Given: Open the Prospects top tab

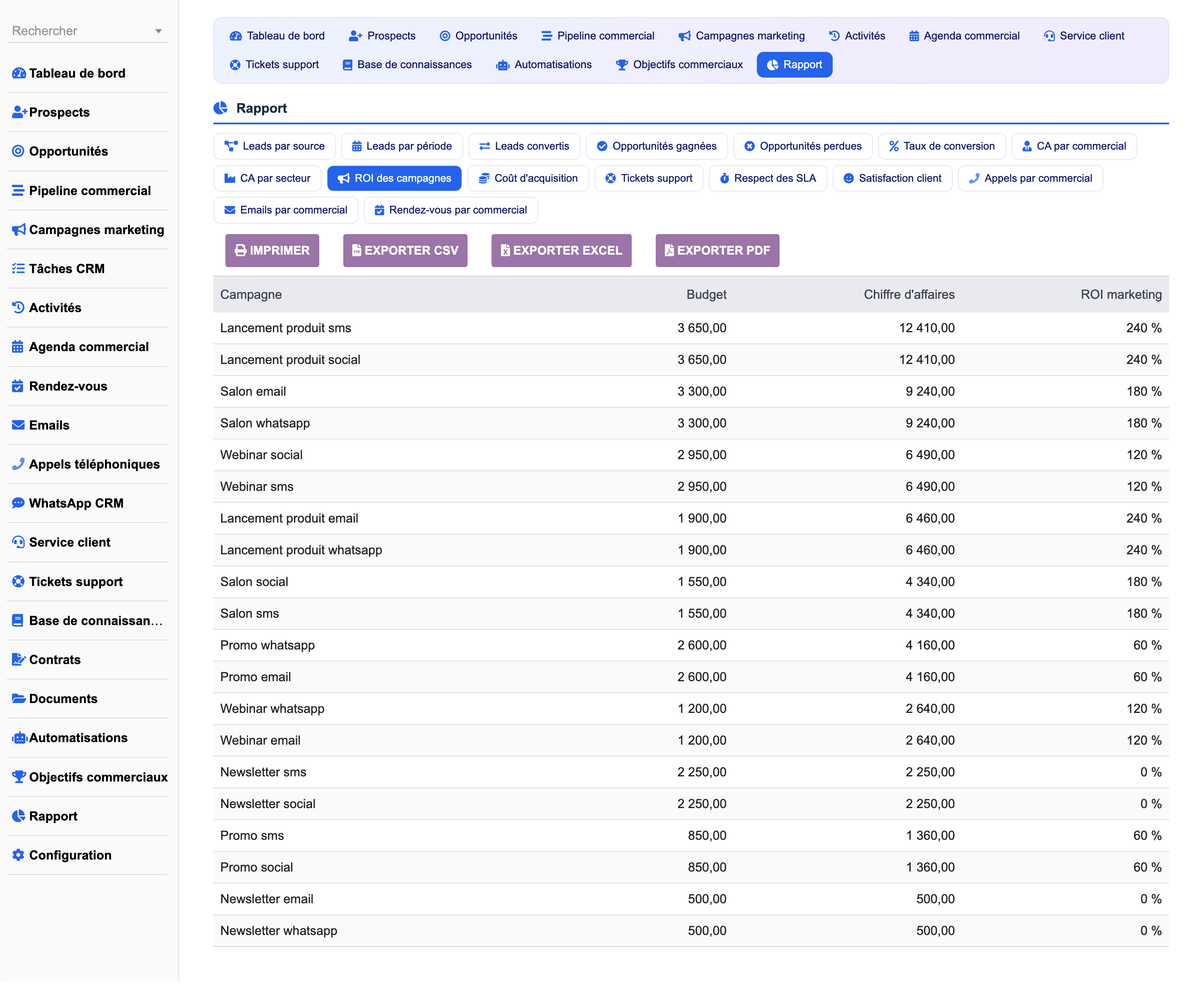Looking at the screenshot, I should click(382, 36).
